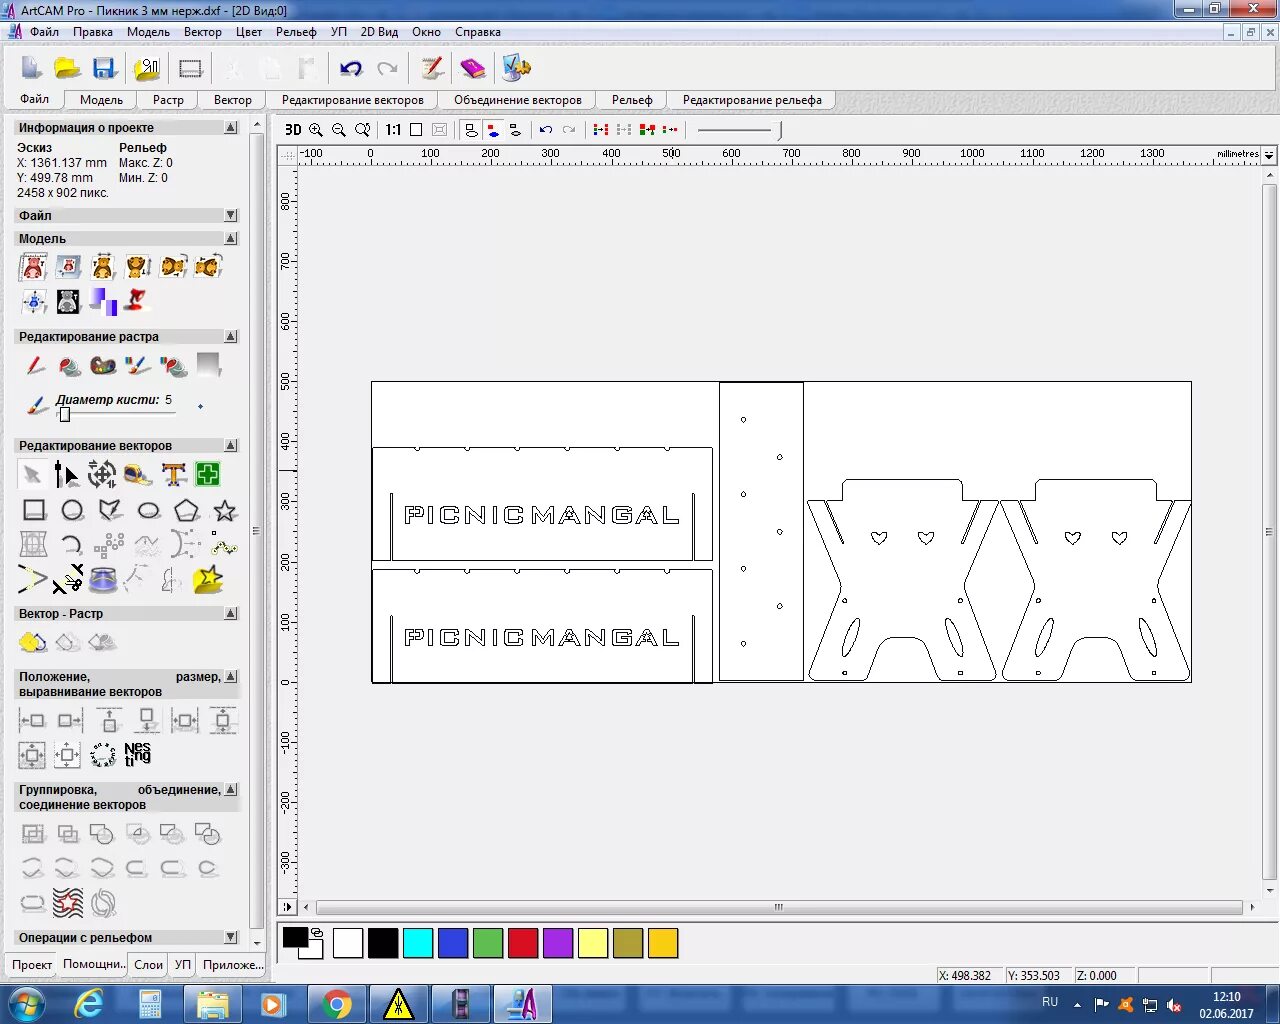Choose the Create Star vector tool
This screenshot has width=1280, height=1024.
[x=225, y=511]
